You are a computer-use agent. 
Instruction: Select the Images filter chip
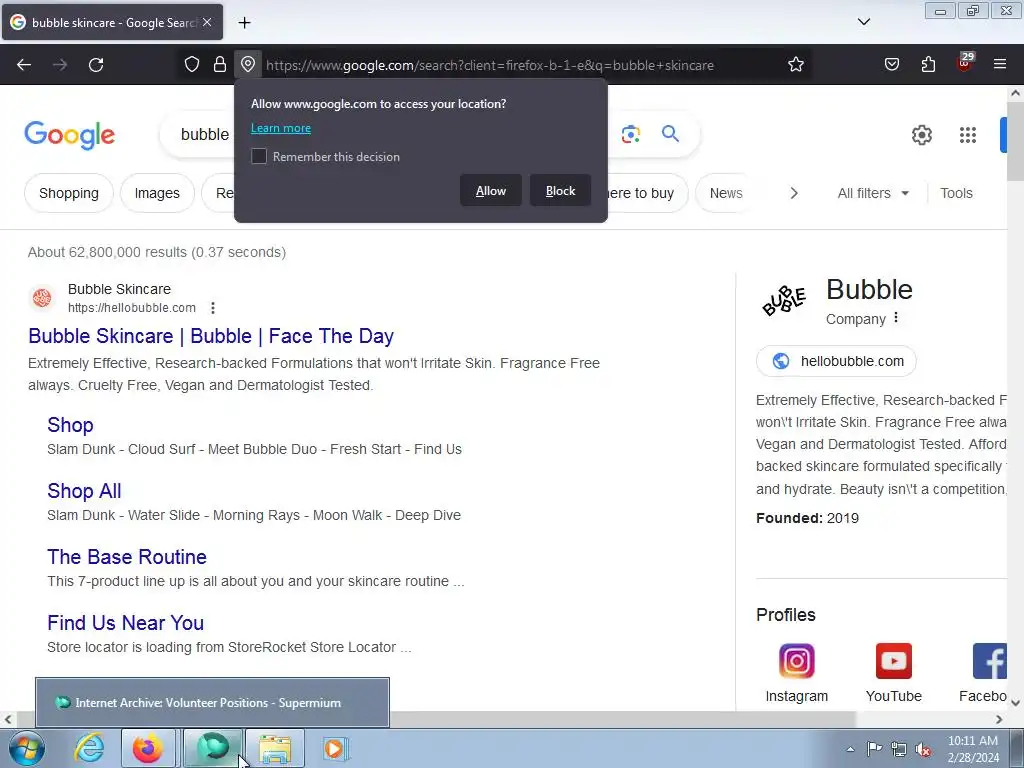pyautogui.click(x=157, y=193)
